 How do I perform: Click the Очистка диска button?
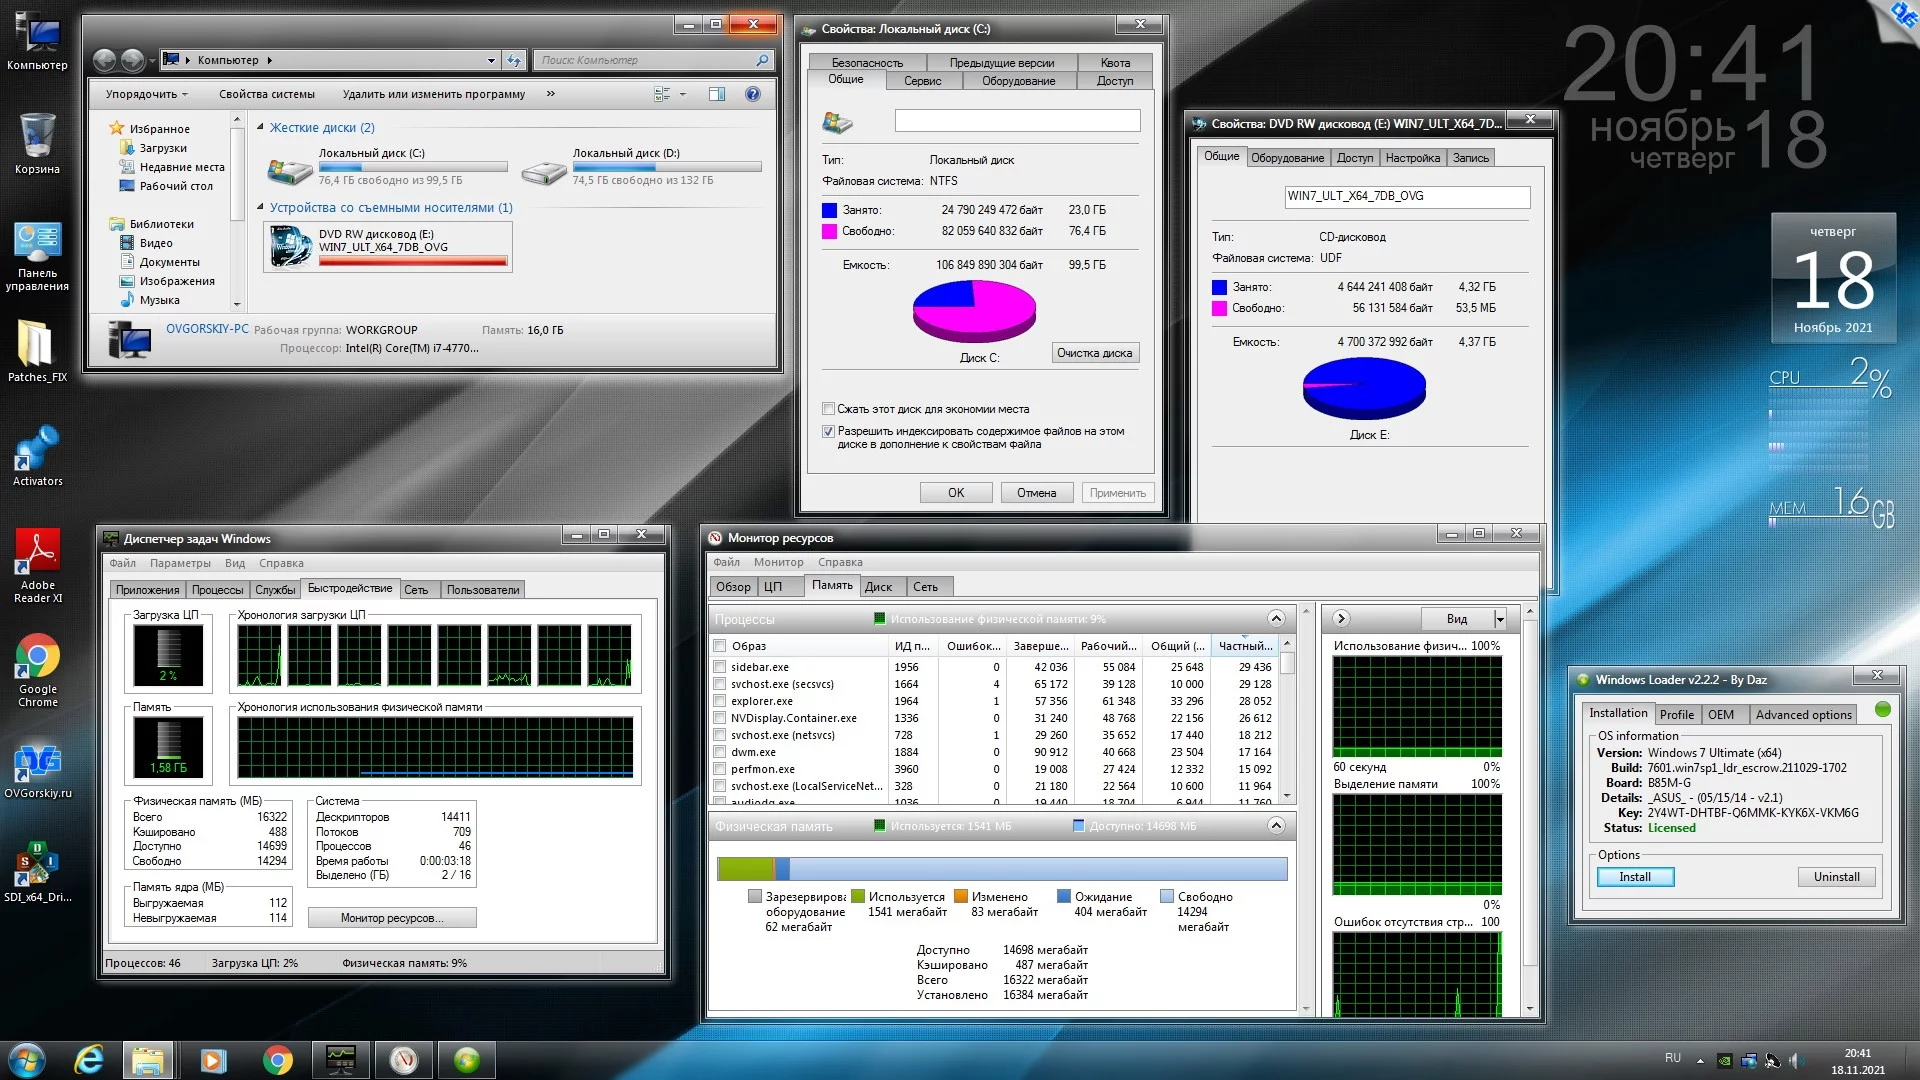tap(1094, 353)
